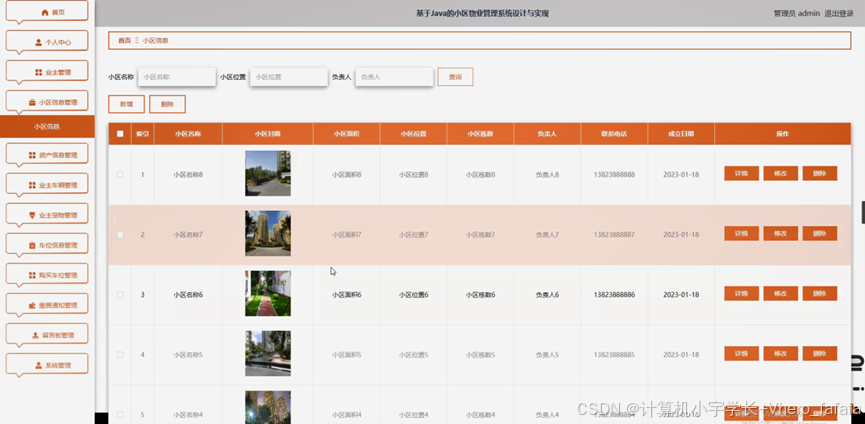Image resolution: width=865 pixels, height=424 pixels.
Task: Click the 联系电话 column header
Action: (614, 134)
